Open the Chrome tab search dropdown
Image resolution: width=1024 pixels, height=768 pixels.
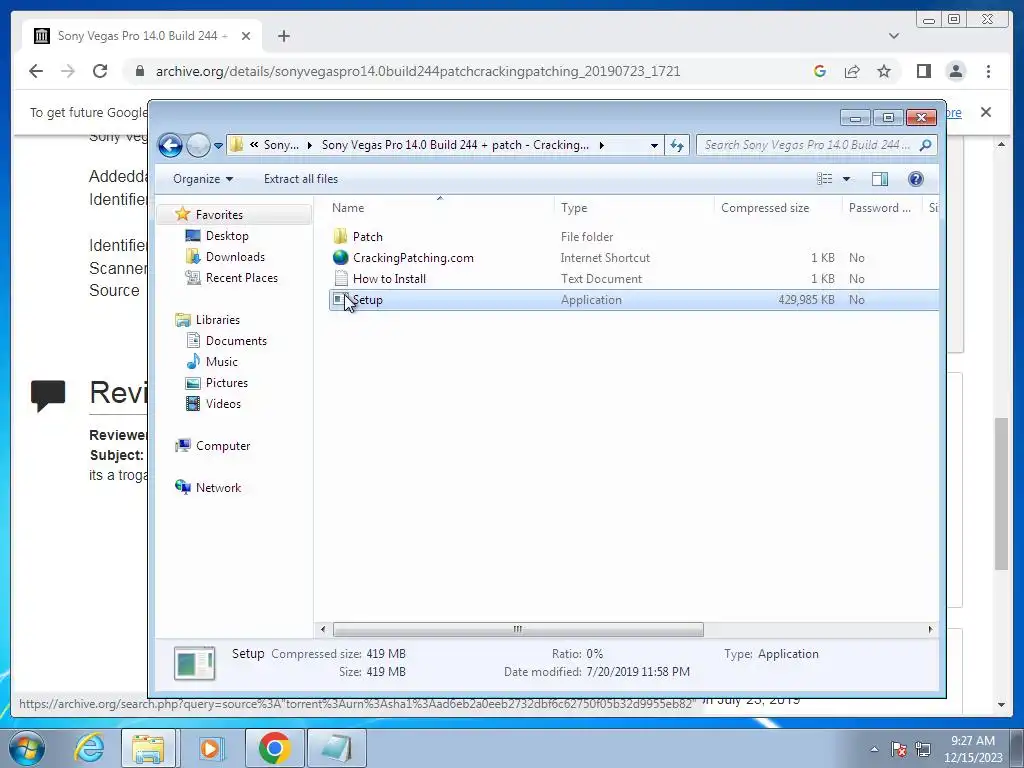894,36
